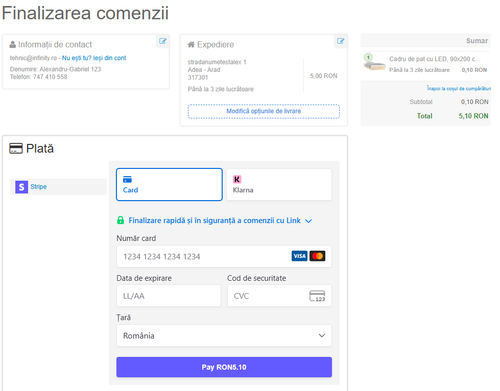The image size is (500, 391).
Task: Focus the CVC security code field
Action: [x=279, y=296]
